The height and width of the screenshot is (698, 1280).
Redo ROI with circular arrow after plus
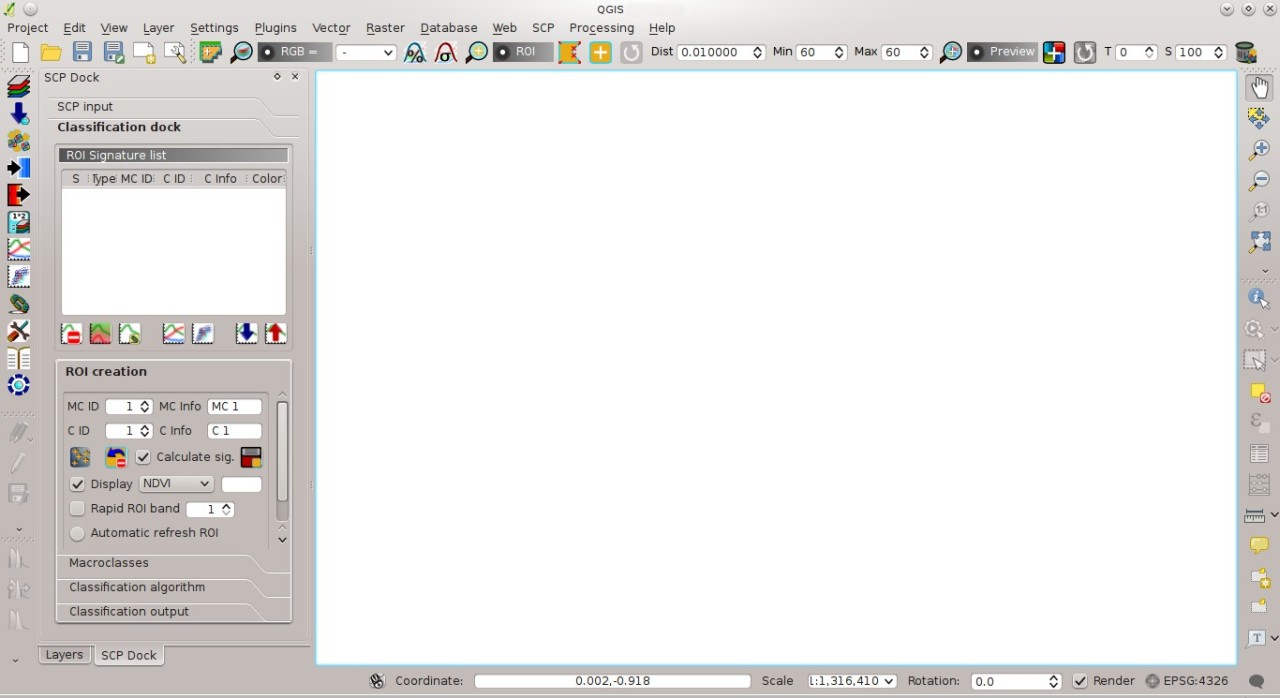(631, 52)
